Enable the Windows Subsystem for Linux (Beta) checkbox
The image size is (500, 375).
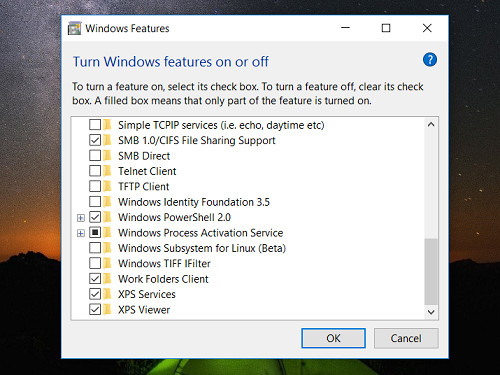(x=95, y=248)
